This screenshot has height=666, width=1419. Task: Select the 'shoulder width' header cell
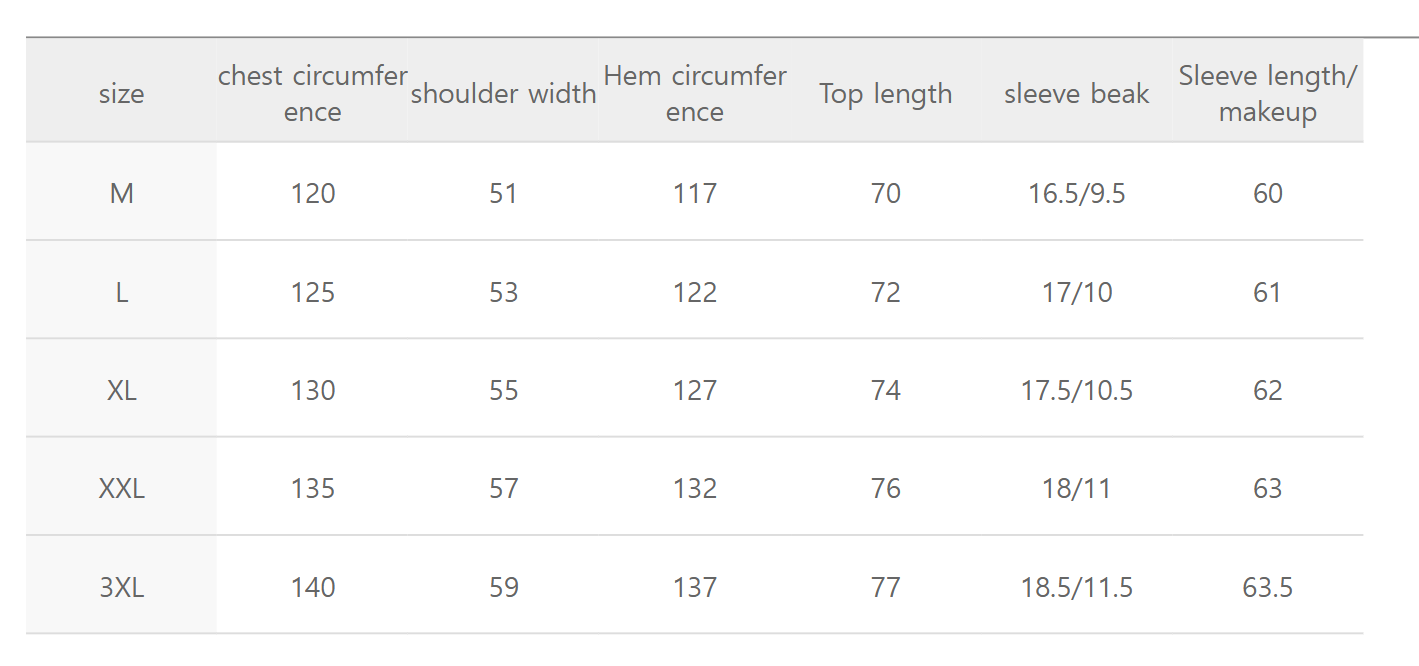(504, 94)
